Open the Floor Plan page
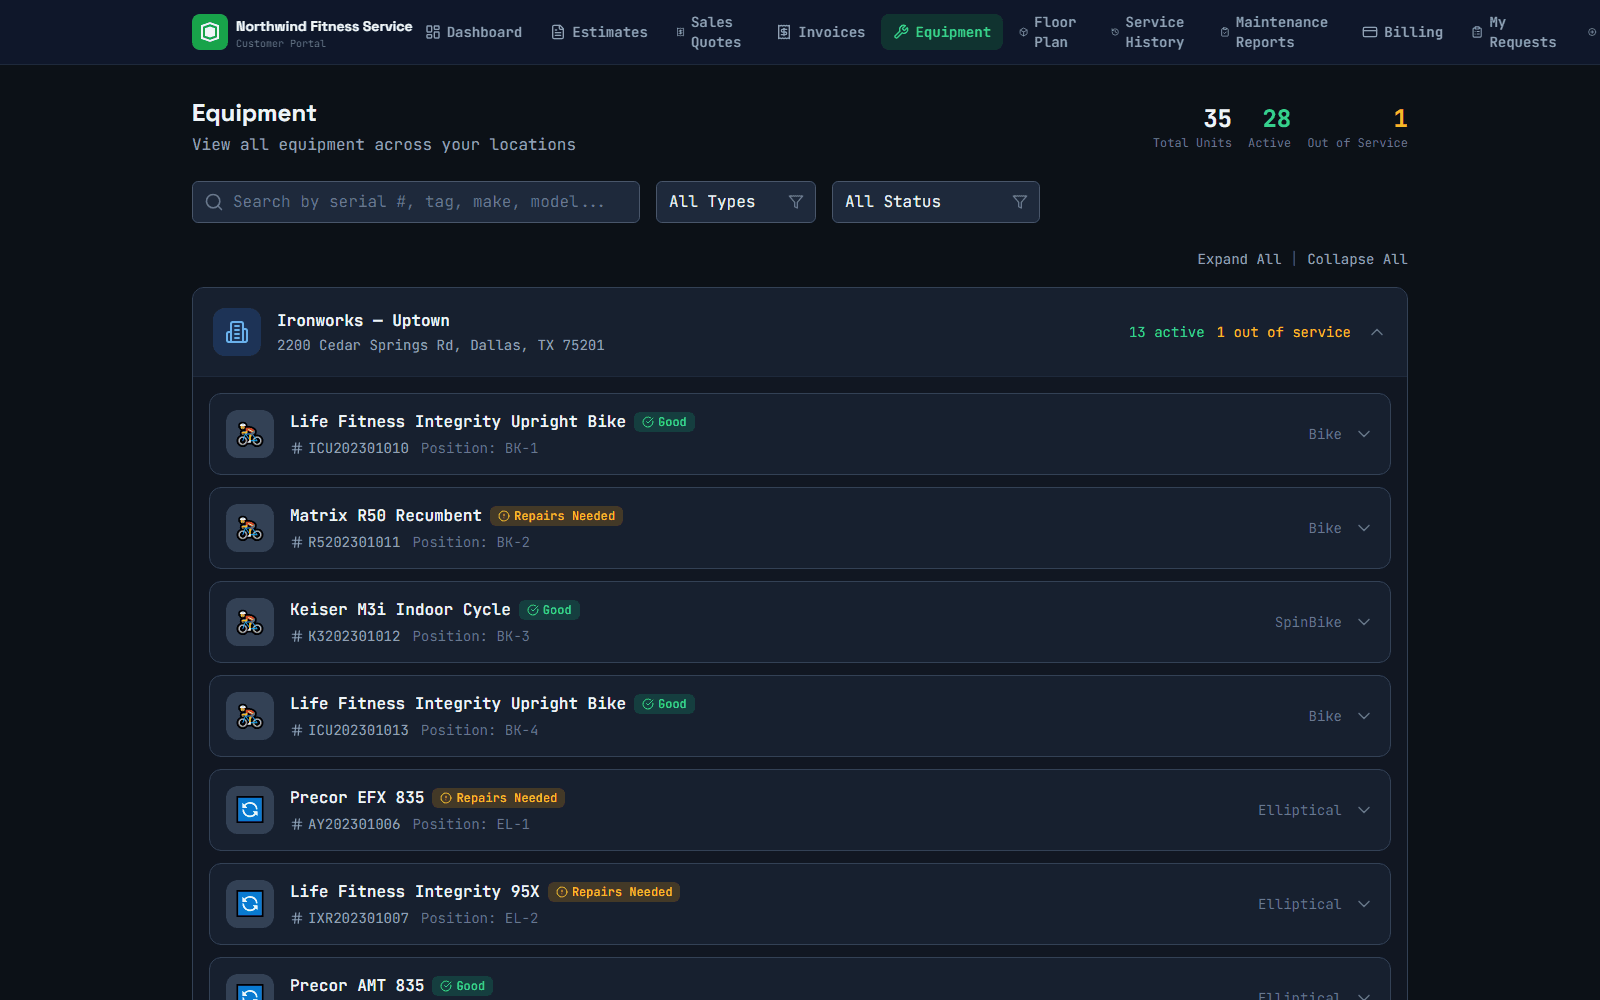 (1048, 32)
